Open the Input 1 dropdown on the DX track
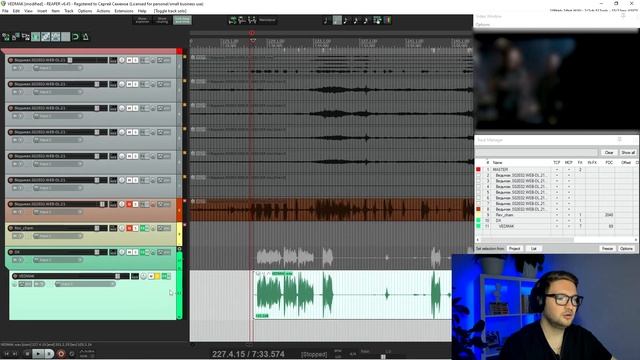The image size is (640, 360). tap(58, 260)
